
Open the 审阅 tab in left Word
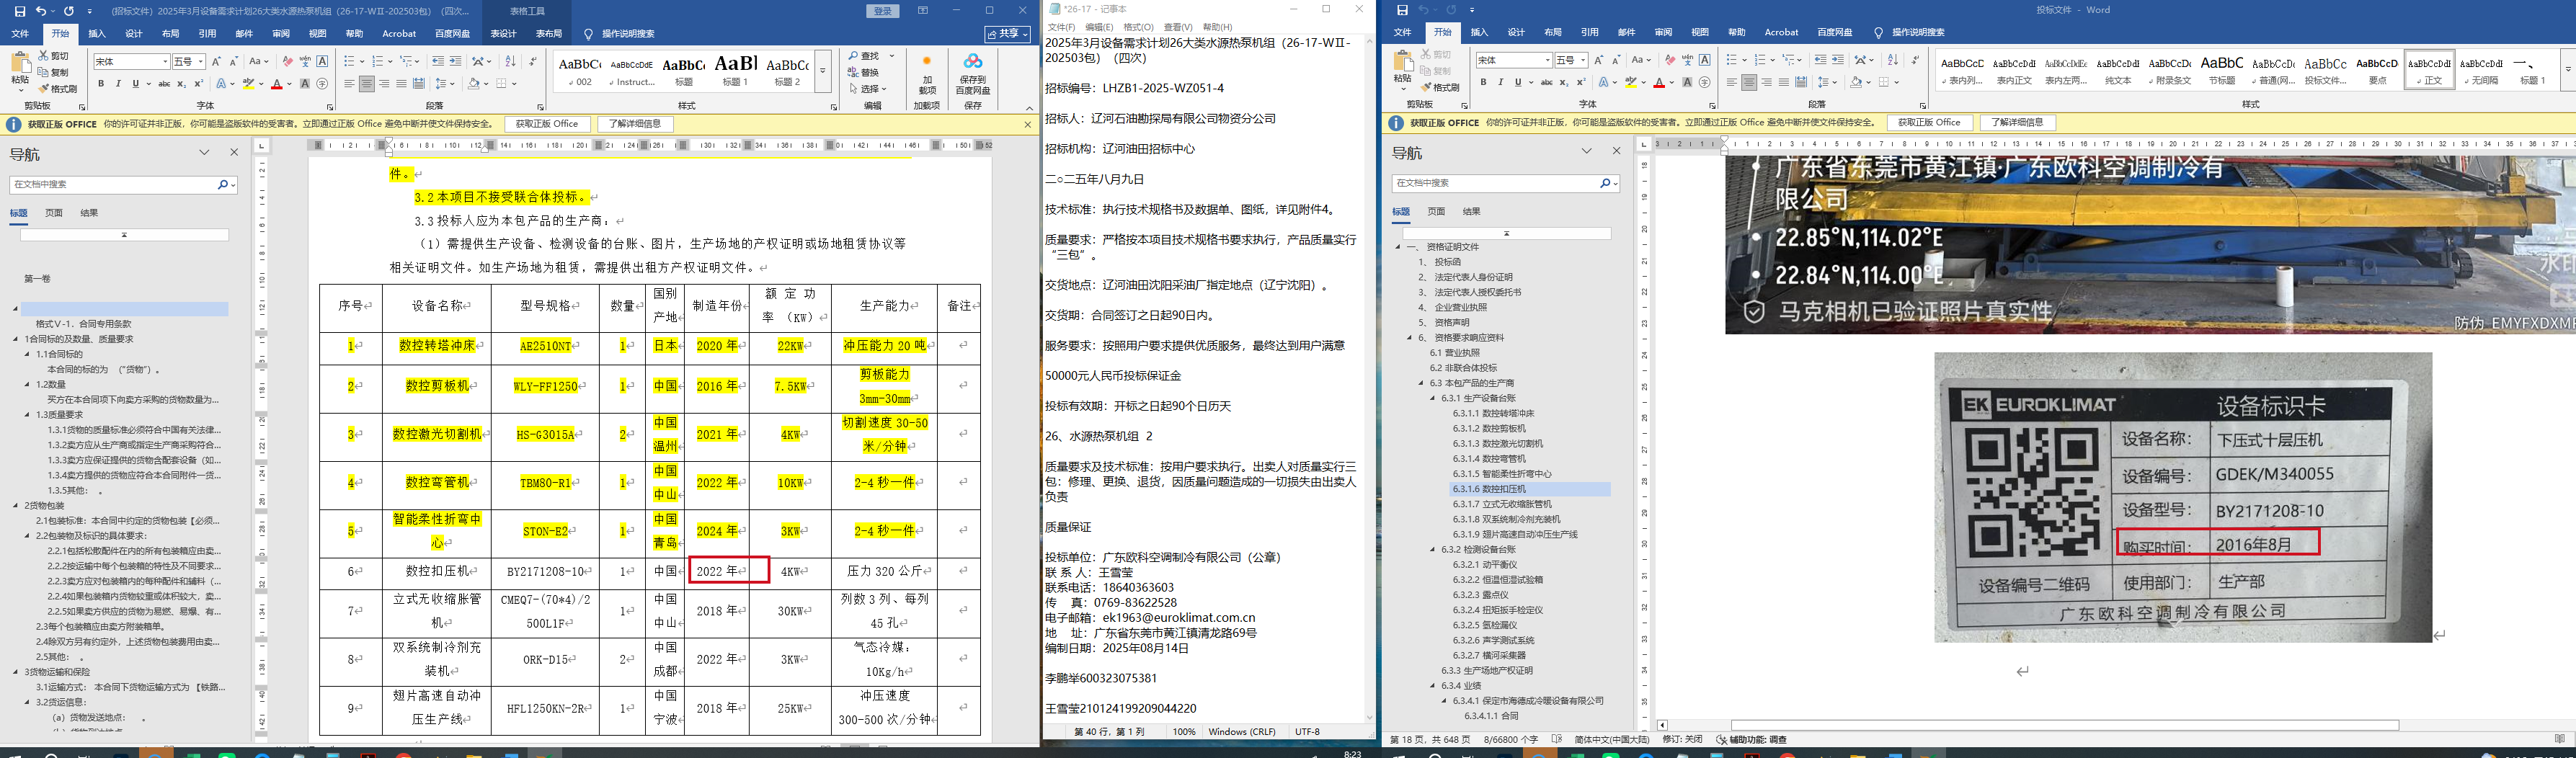[281, 34]
